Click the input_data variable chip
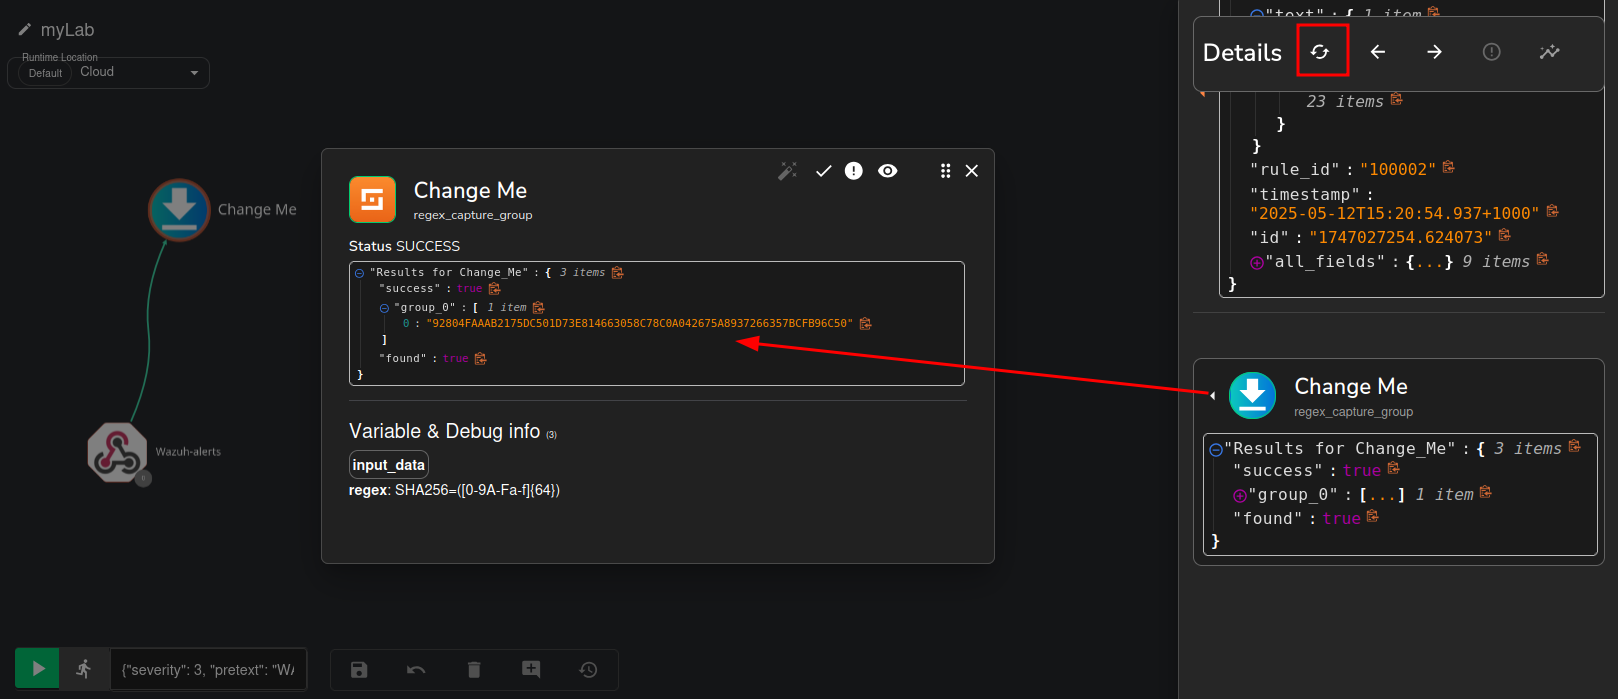Image resolution: width=1618 pixels, height=699 pixels. (x=389, y=465)
